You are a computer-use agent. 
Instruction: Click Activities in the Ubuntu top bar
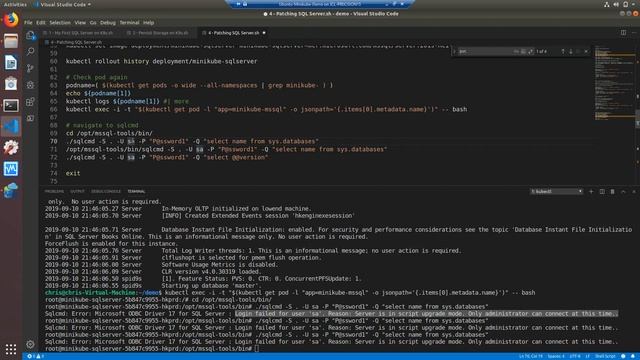[15, 4]
